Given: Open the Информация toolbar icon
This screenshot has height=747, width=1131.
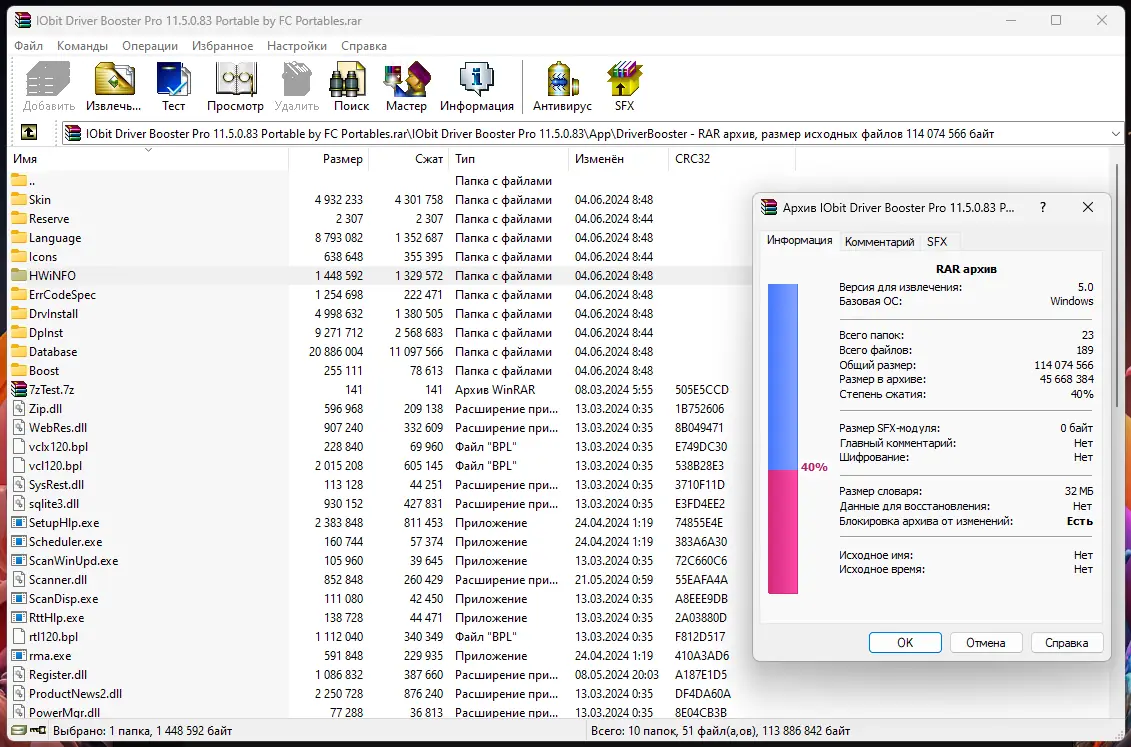Looking at the screenshot, I should (x=477, y=87).
